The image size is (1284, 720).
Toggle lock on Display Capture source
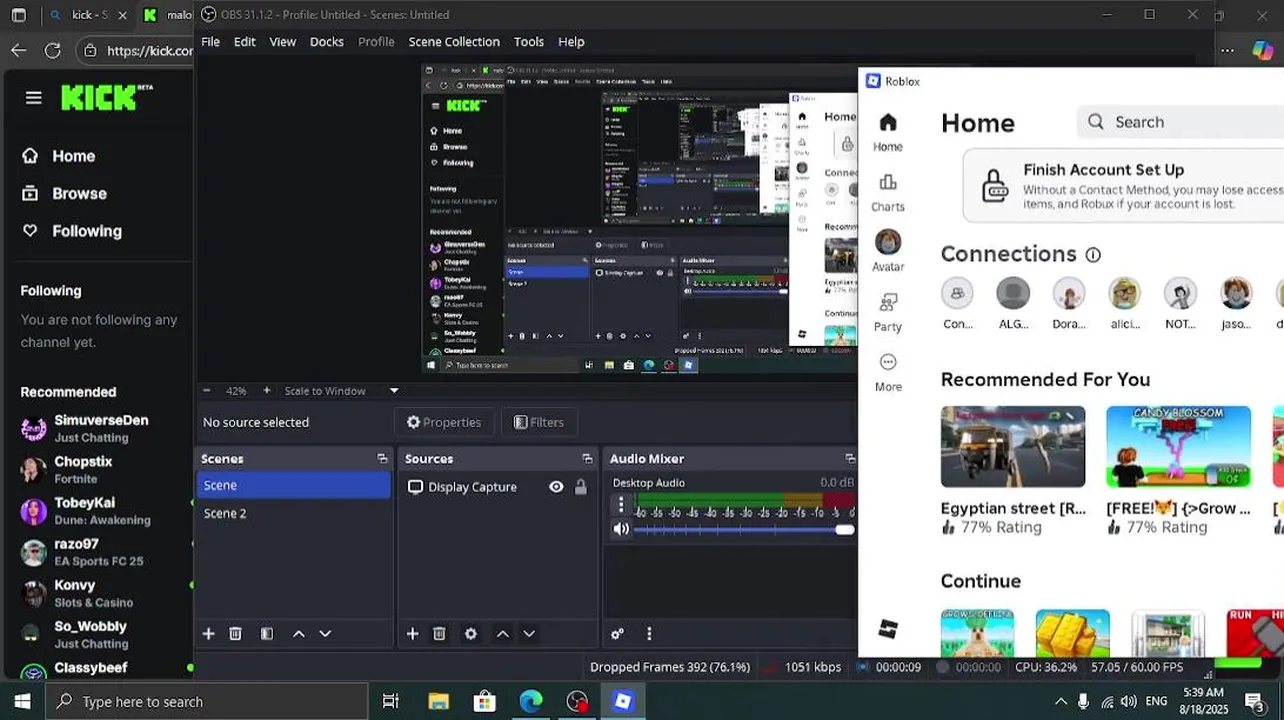click(580, 487)
